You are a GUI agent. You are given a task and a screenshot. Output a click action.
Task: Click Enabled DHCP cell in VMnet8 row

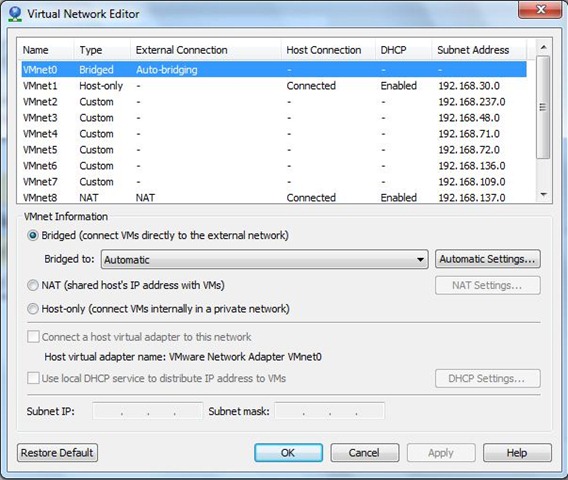[399, 198]
